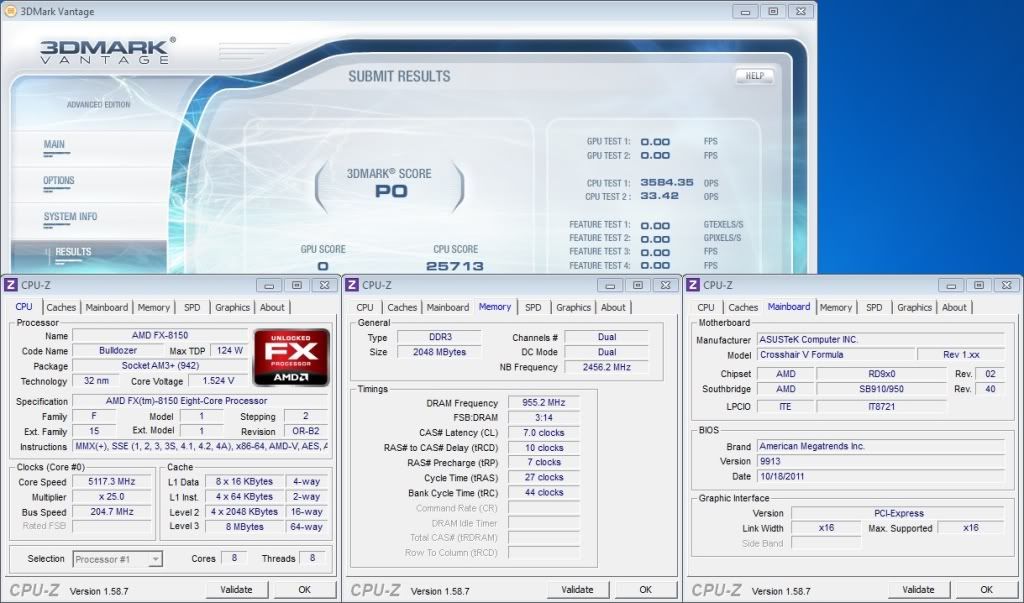Viewport: 1024px width, 603px height.
Task: Click the HELP button in 3DMark Vantage
Action: pos(755,76)
